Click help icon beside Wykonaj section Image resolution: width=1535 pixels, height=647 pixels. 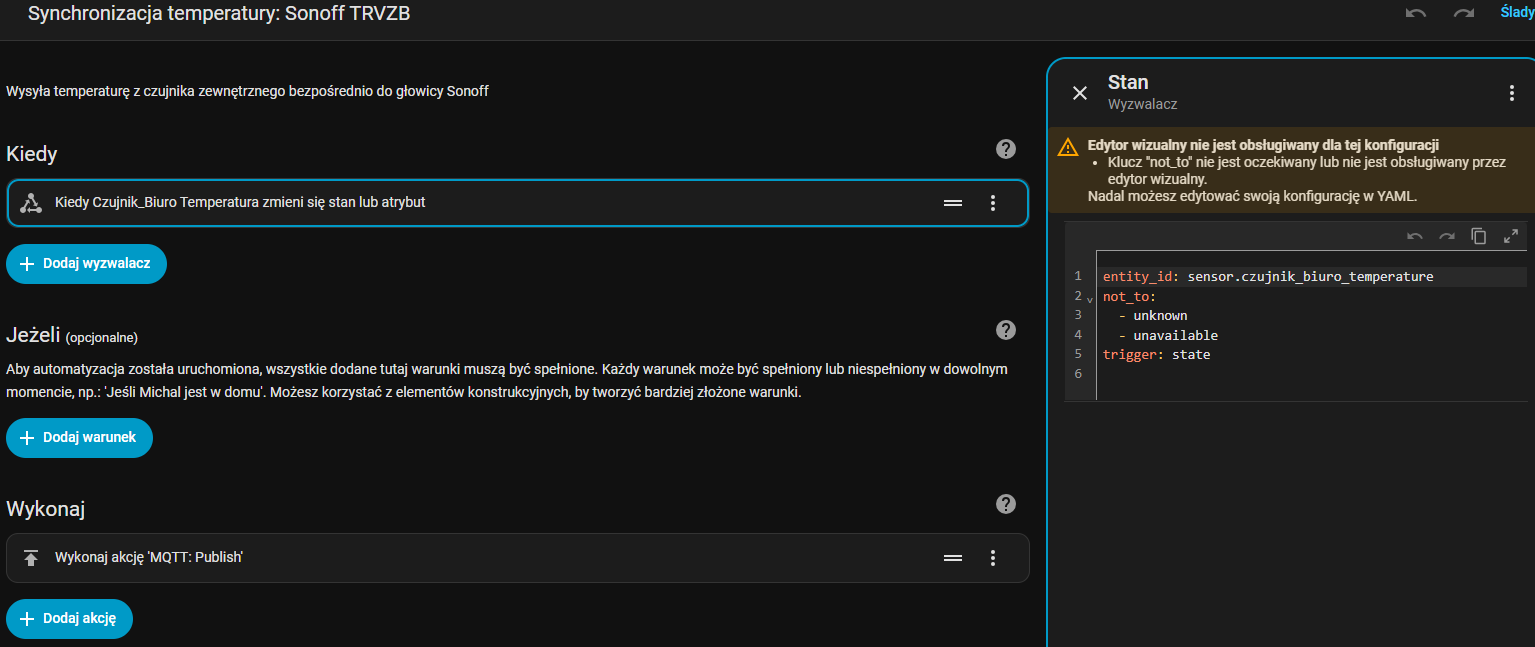(1006, 504)
